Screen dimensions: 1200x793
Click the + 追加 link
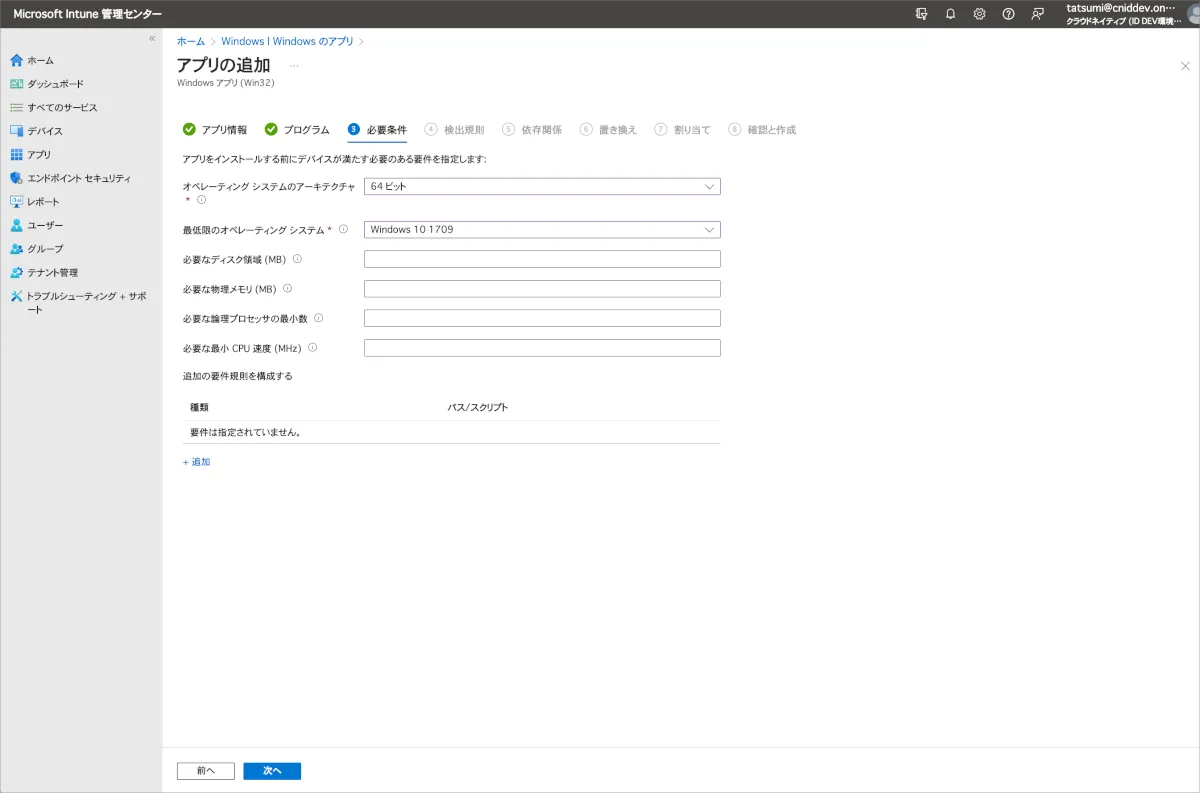[x=196, y=462]
